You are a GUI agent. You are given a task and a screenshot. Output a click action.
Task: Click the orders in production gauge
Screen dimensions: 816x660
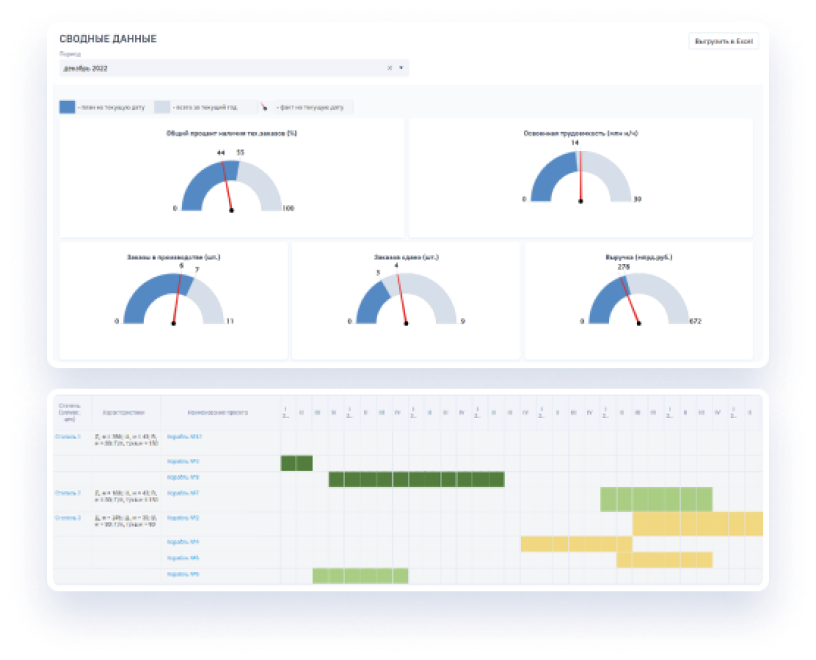coord(173,298)
